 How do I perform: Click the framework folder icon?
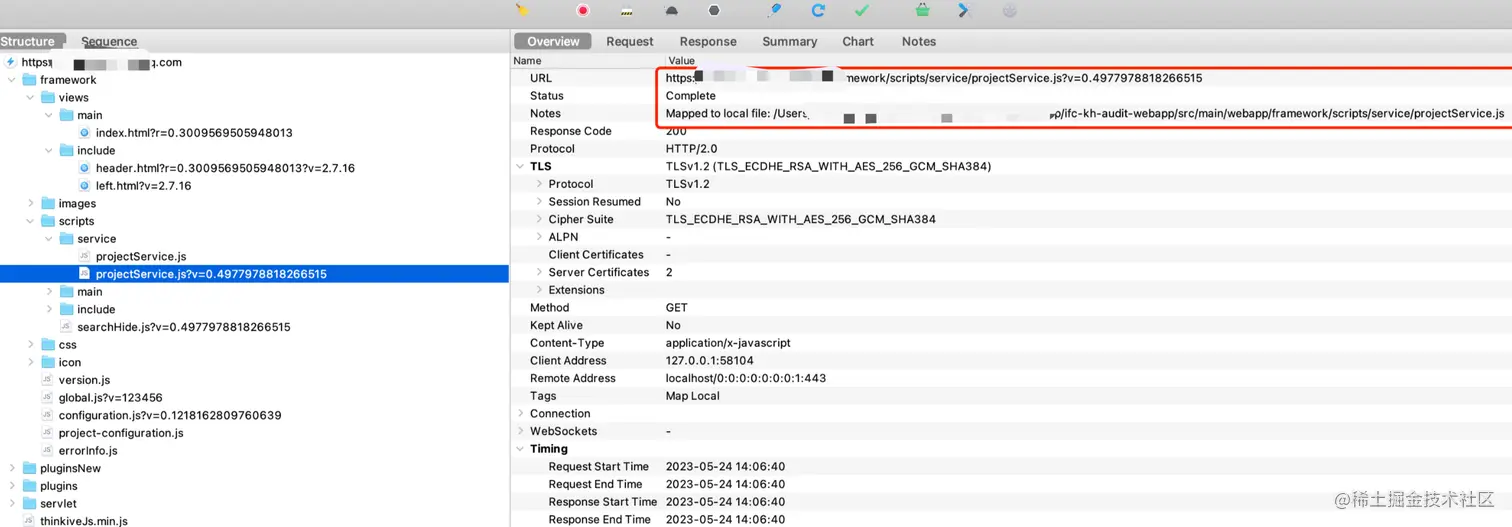coord(29,80)
